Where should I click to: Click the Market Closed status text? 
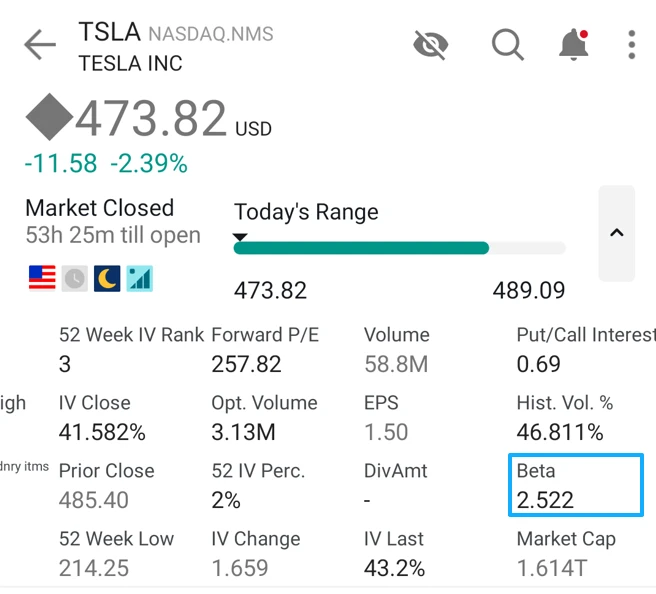[x=99, y=208]
